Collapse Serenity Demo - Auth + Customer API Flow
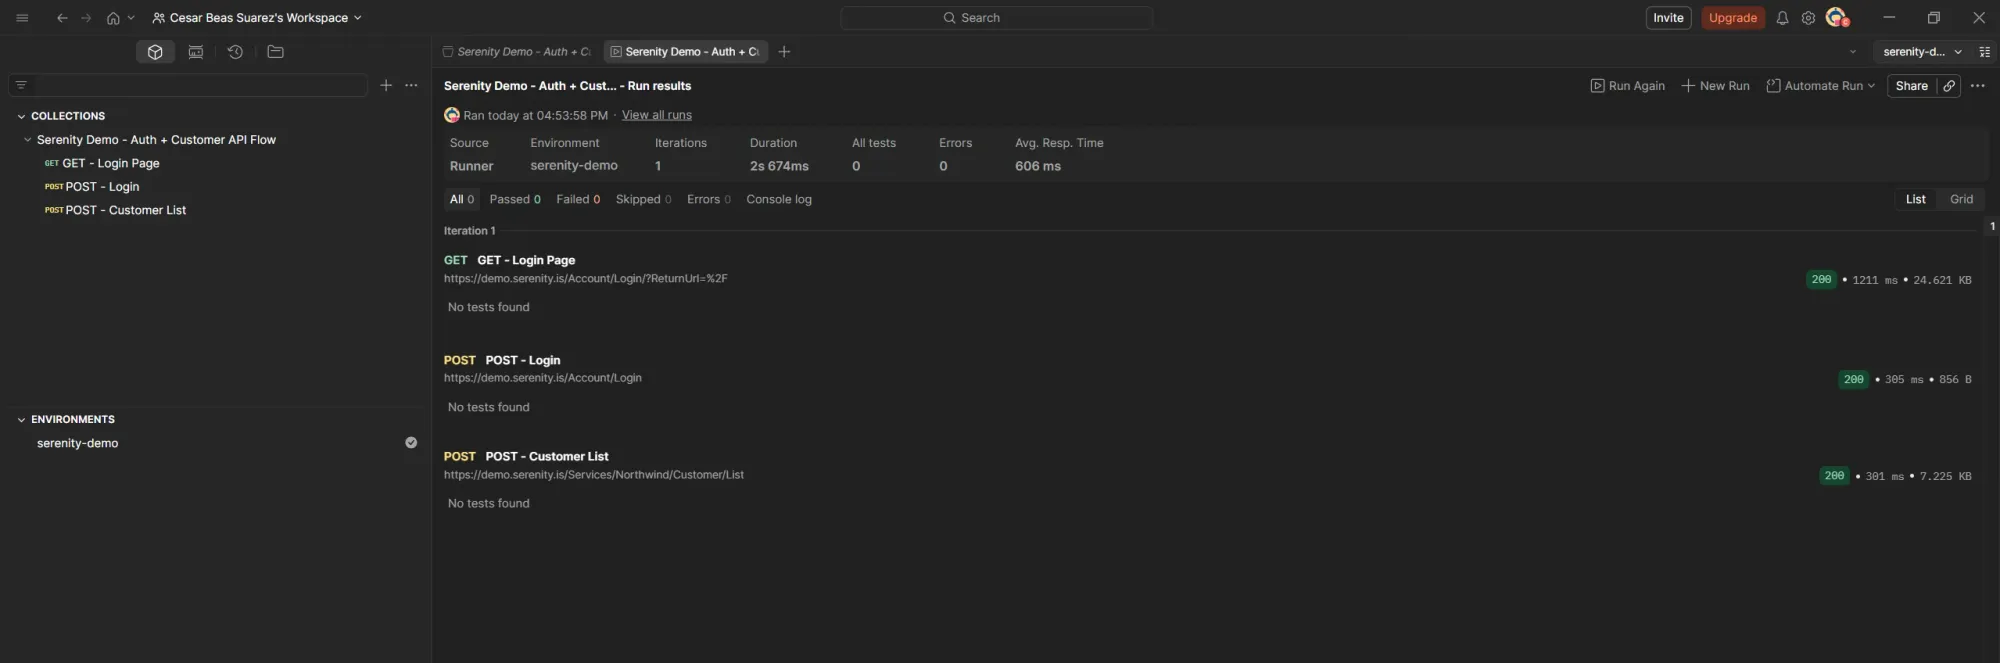The height and width of the screenshot is (663, 2000). point(28,140)
